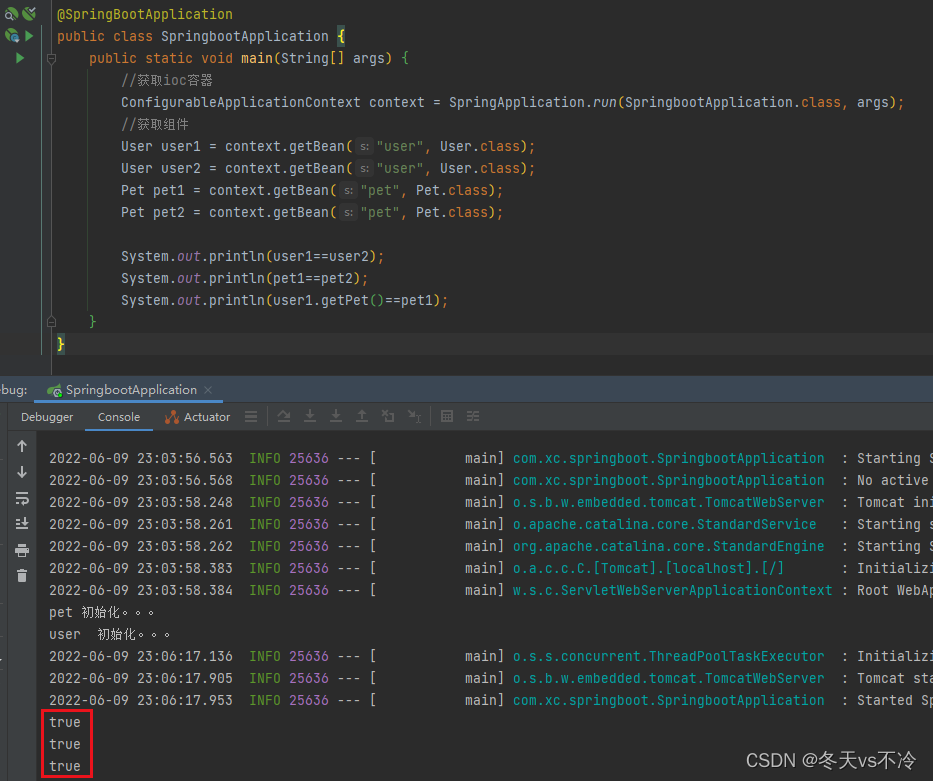Open the Actuator tab
The height and width of the screenshot is (781, 933).
pos(198,417)
